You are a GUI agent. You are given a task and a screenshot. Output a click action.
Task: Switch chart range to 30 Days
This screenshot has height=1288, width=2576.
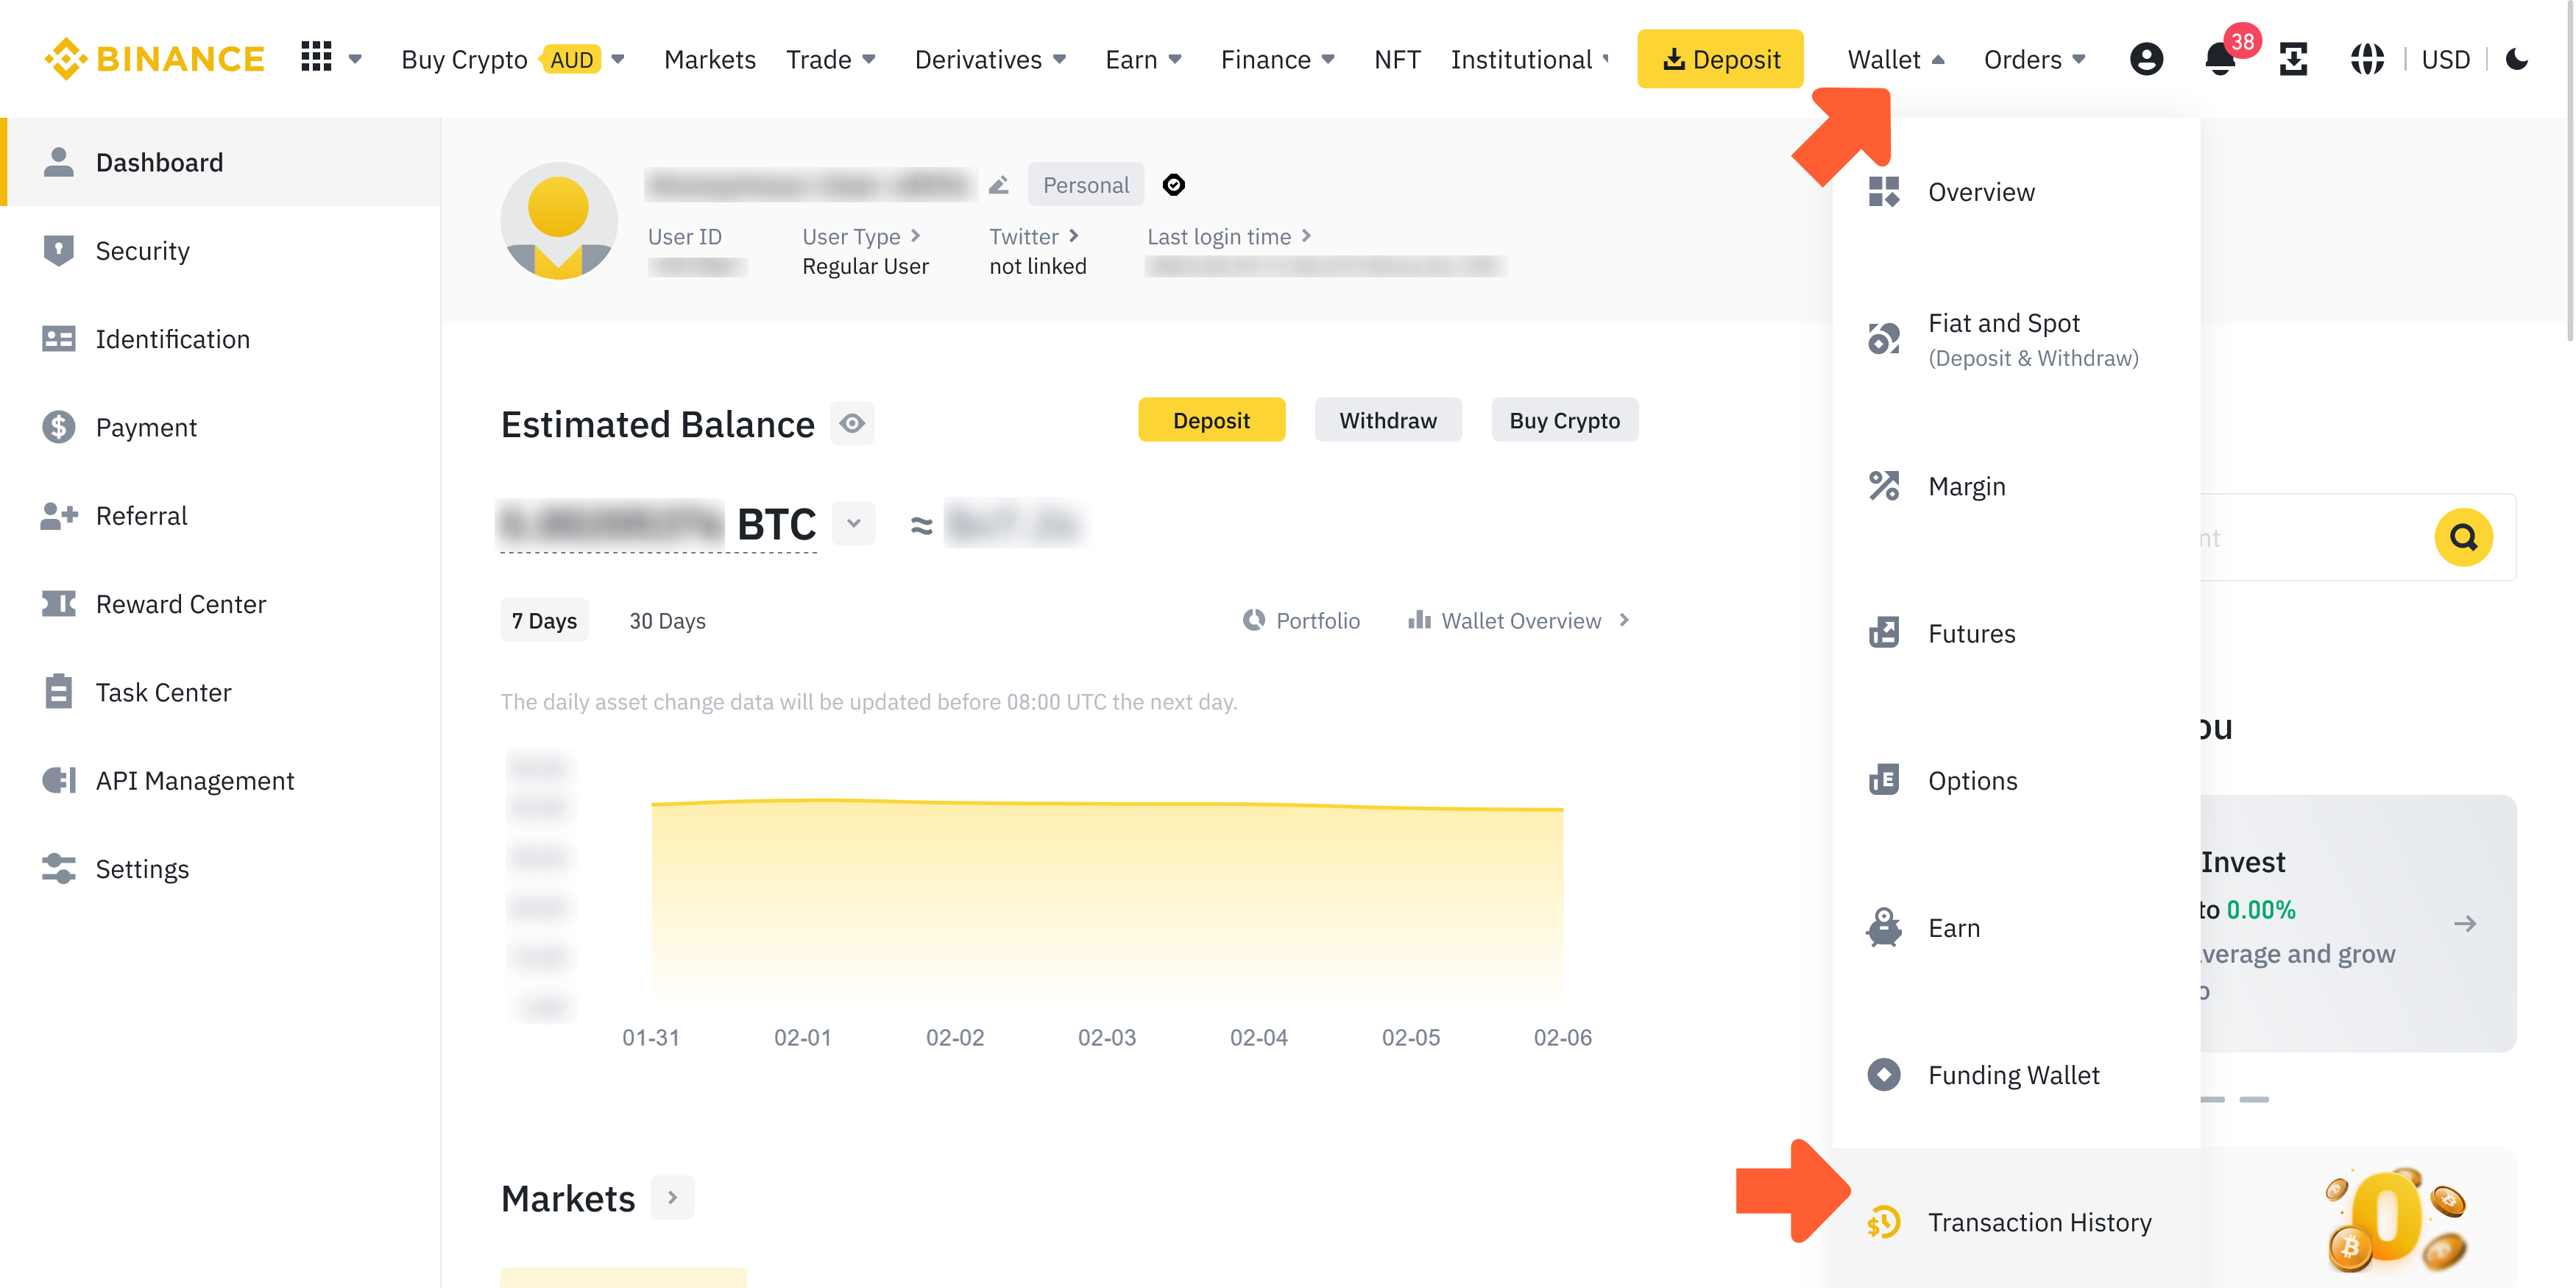pos(667,621)
